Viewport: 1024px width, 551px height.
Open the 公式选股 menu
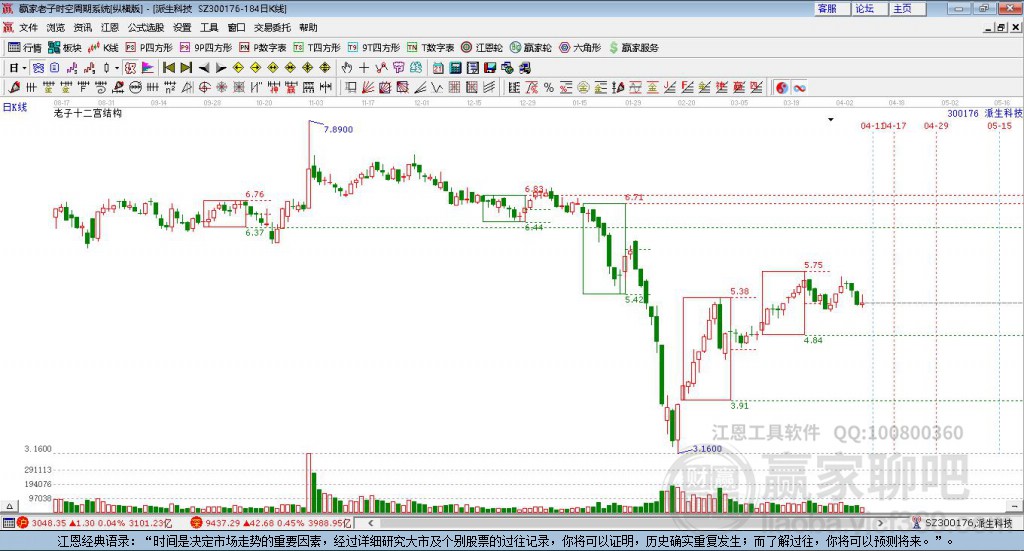point(146,28)
